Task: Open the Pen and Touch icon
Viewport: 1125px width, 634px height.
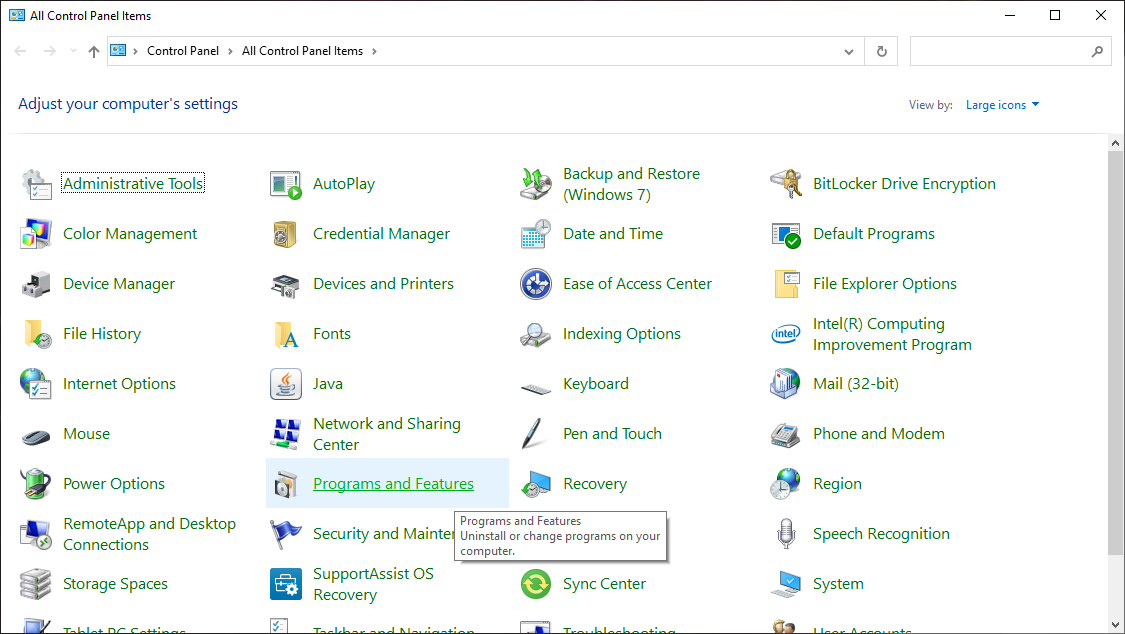Action: point(532,435)
